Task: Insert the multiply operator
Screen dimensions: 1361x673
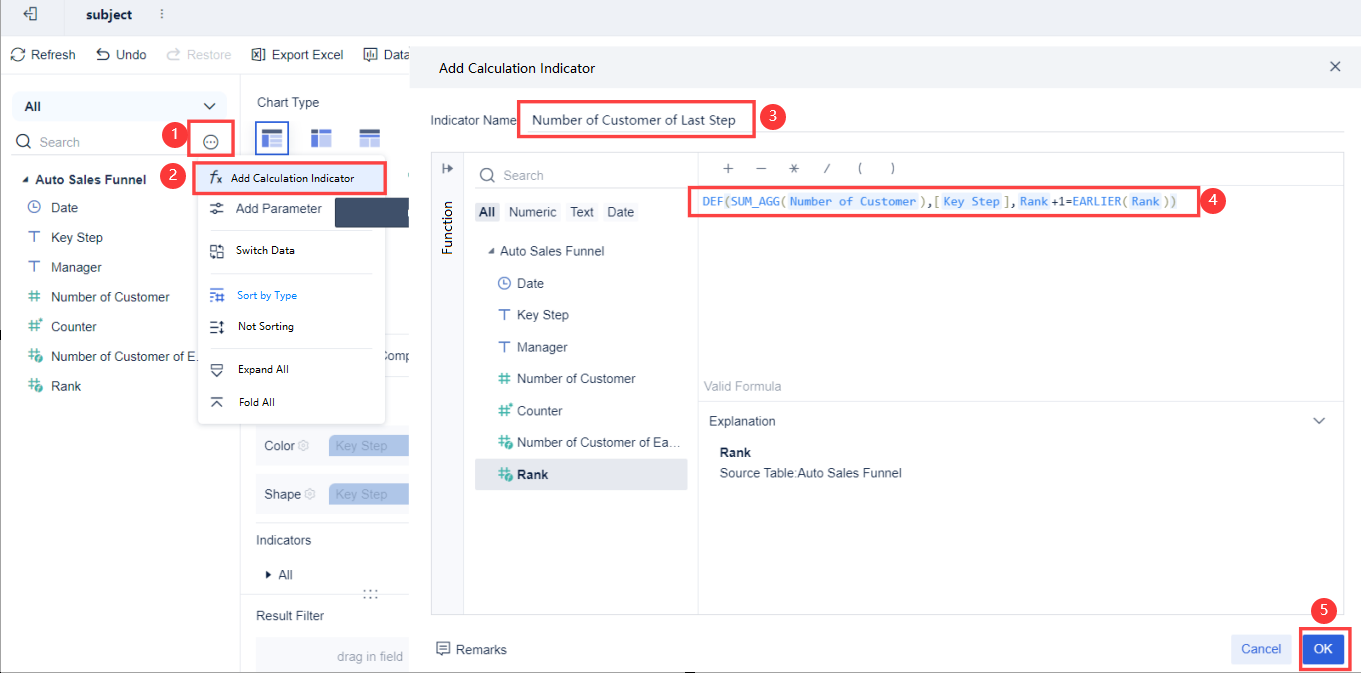Action: pyautogui.click(x=793, y=169)
